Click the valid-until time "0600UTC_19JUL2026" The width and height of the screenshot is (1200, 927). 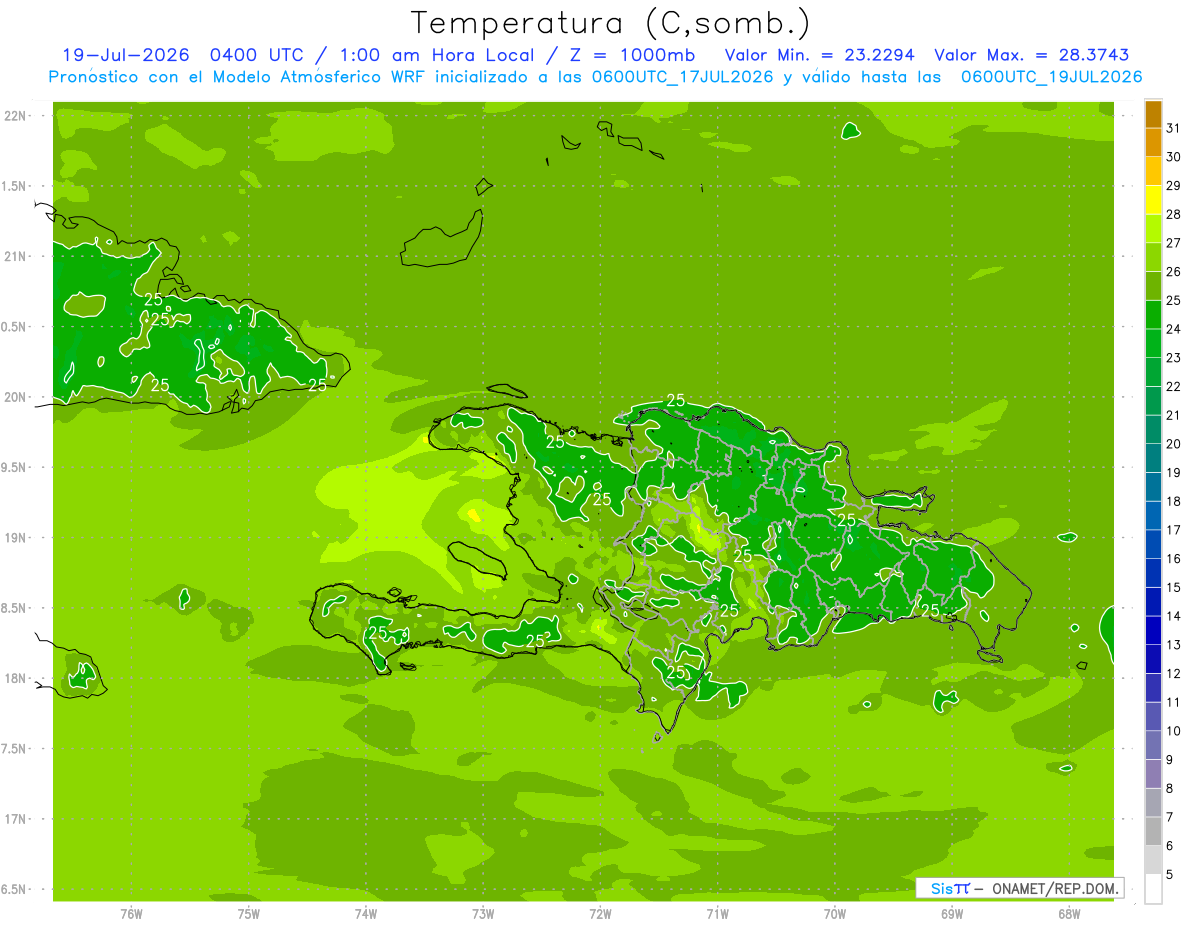1052,76
